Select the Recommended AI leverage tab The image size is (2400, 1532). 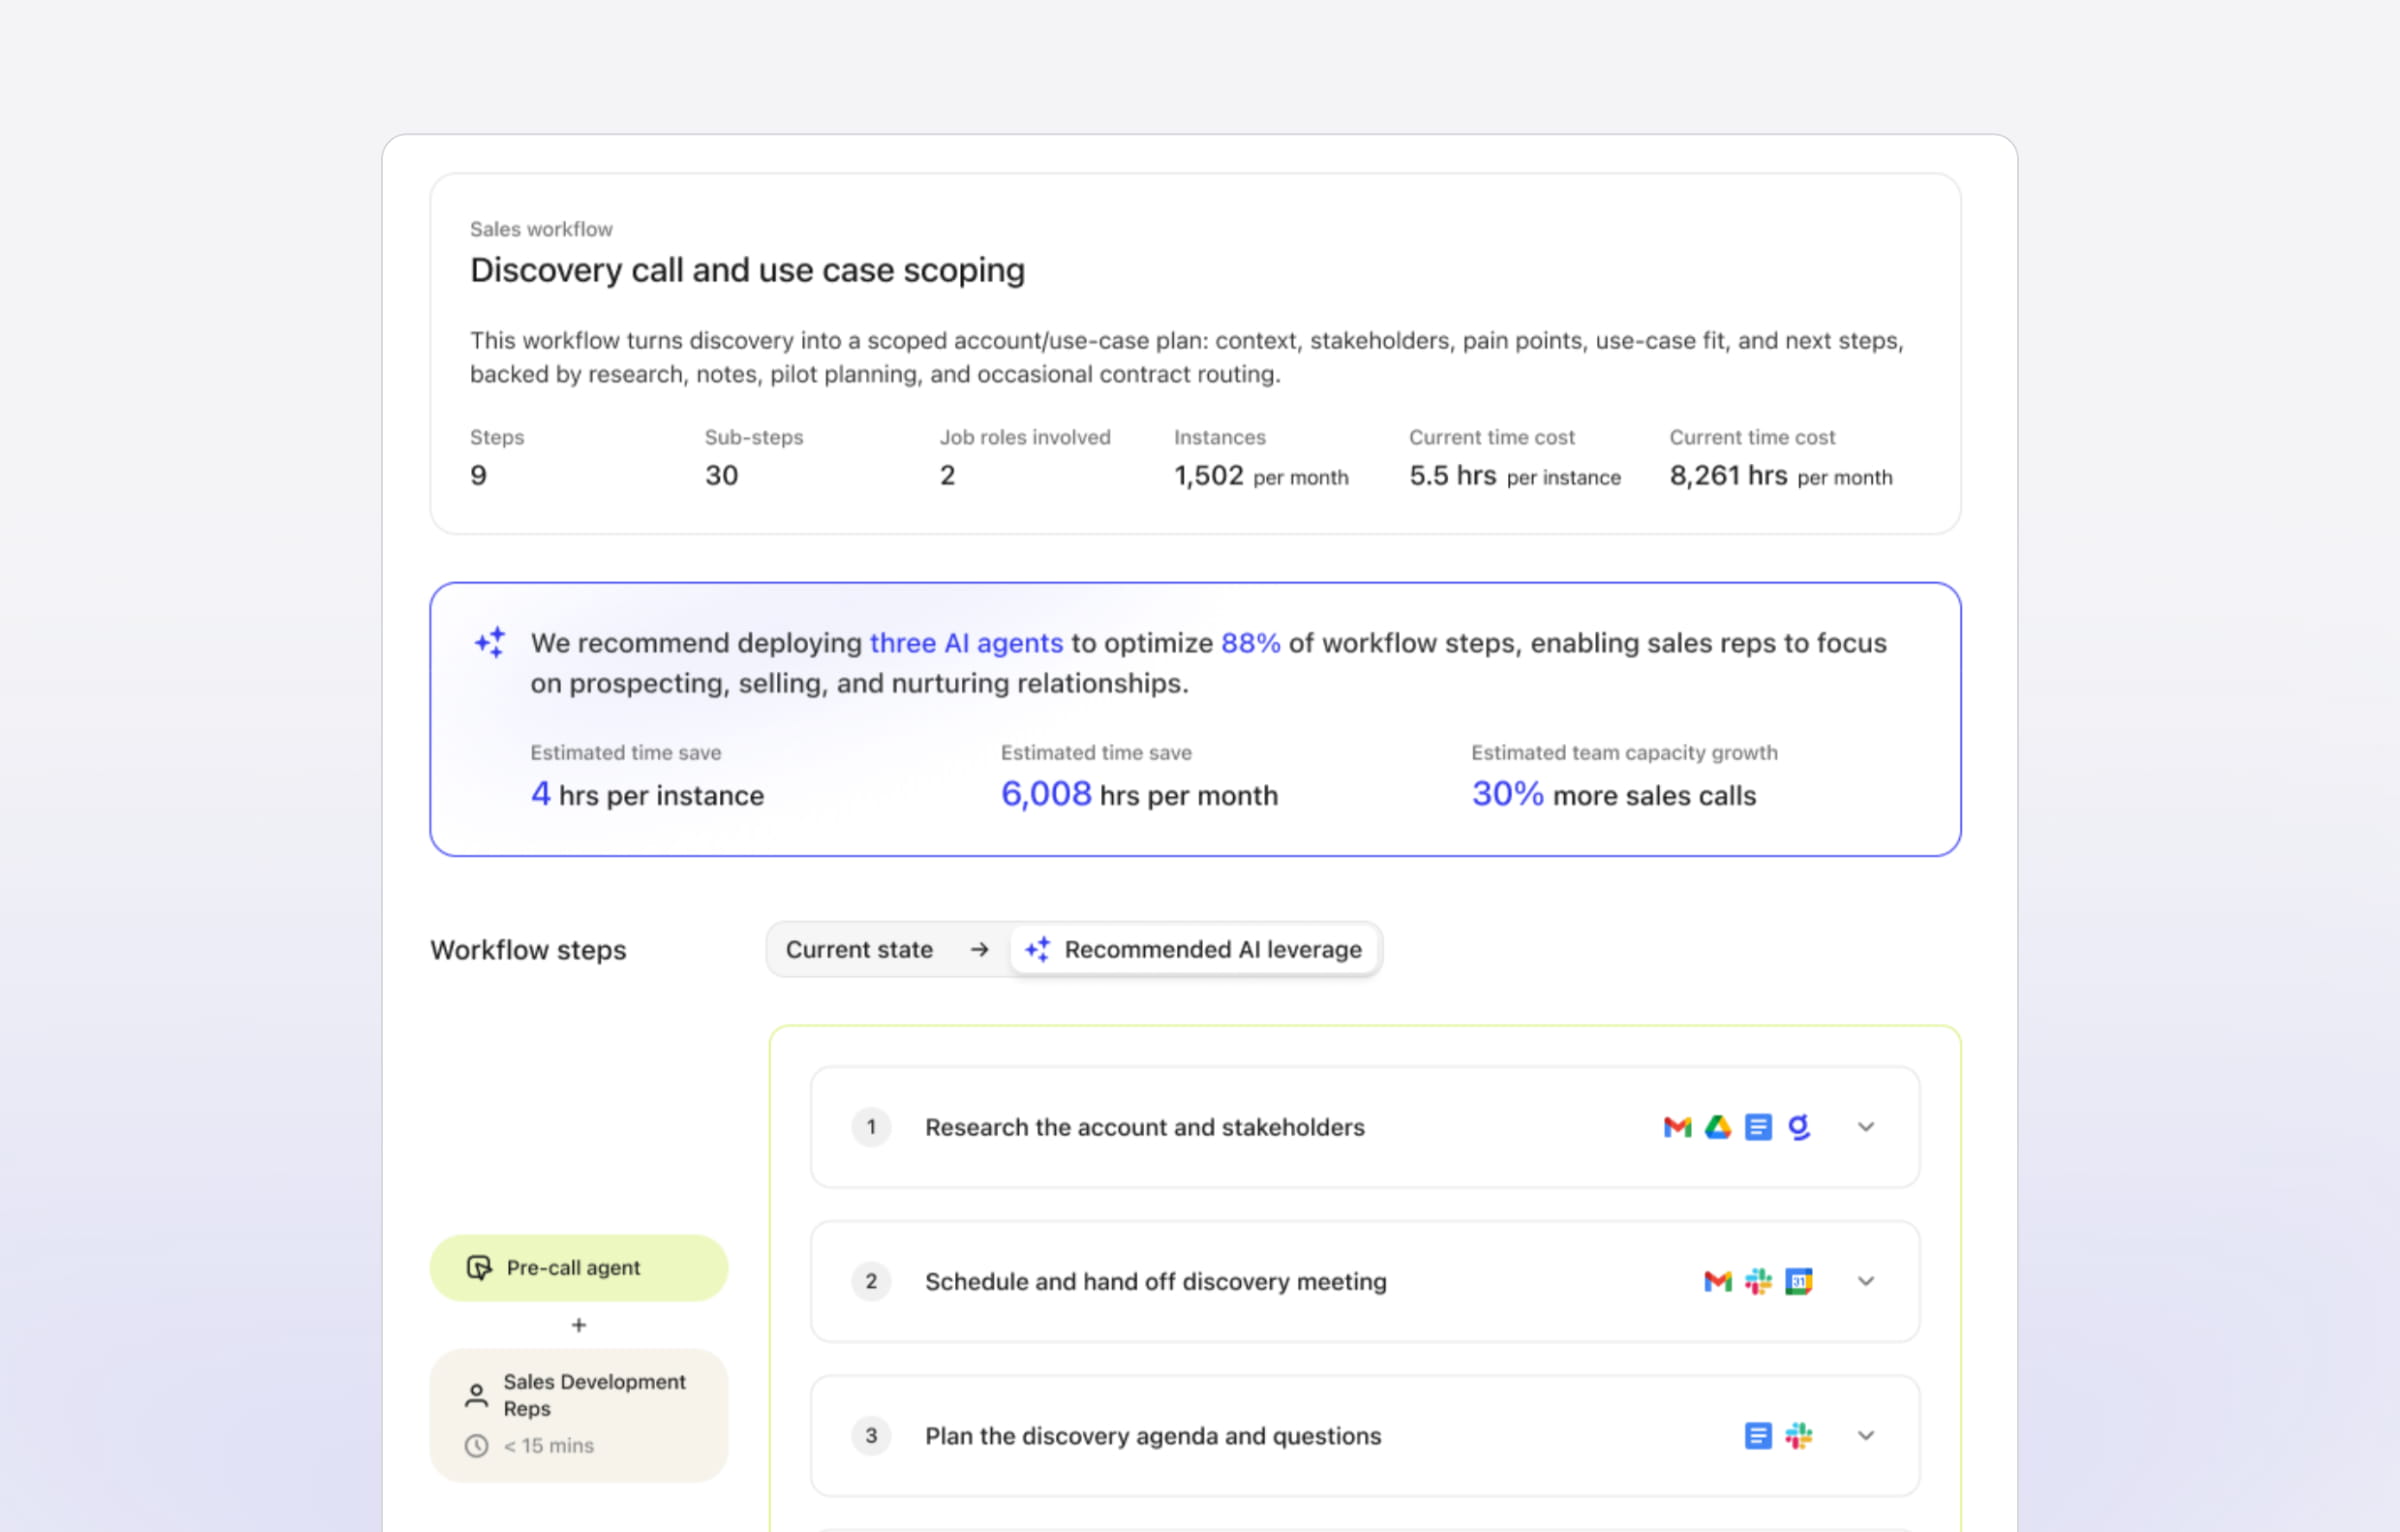1195,949
